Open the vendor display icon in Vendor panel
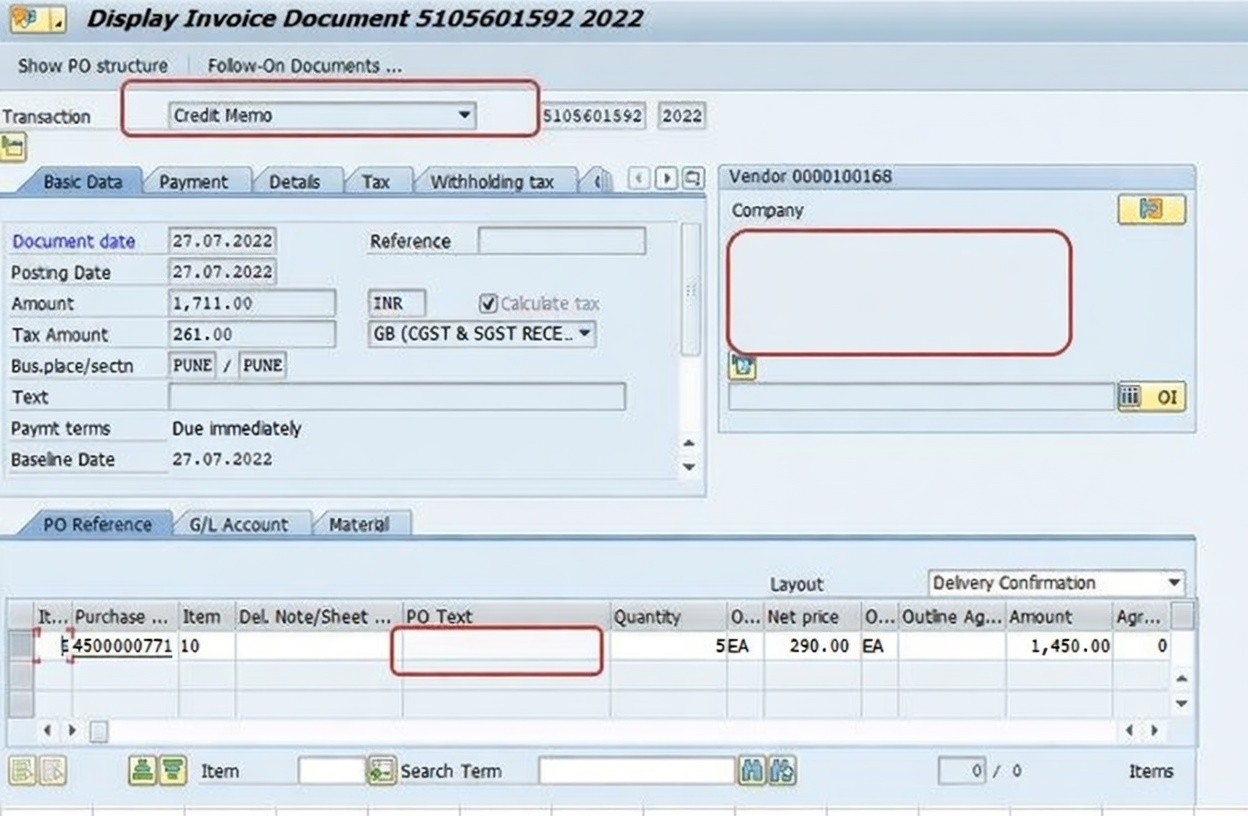The width and height of the screenshot is (1248, 816). 1151,210
